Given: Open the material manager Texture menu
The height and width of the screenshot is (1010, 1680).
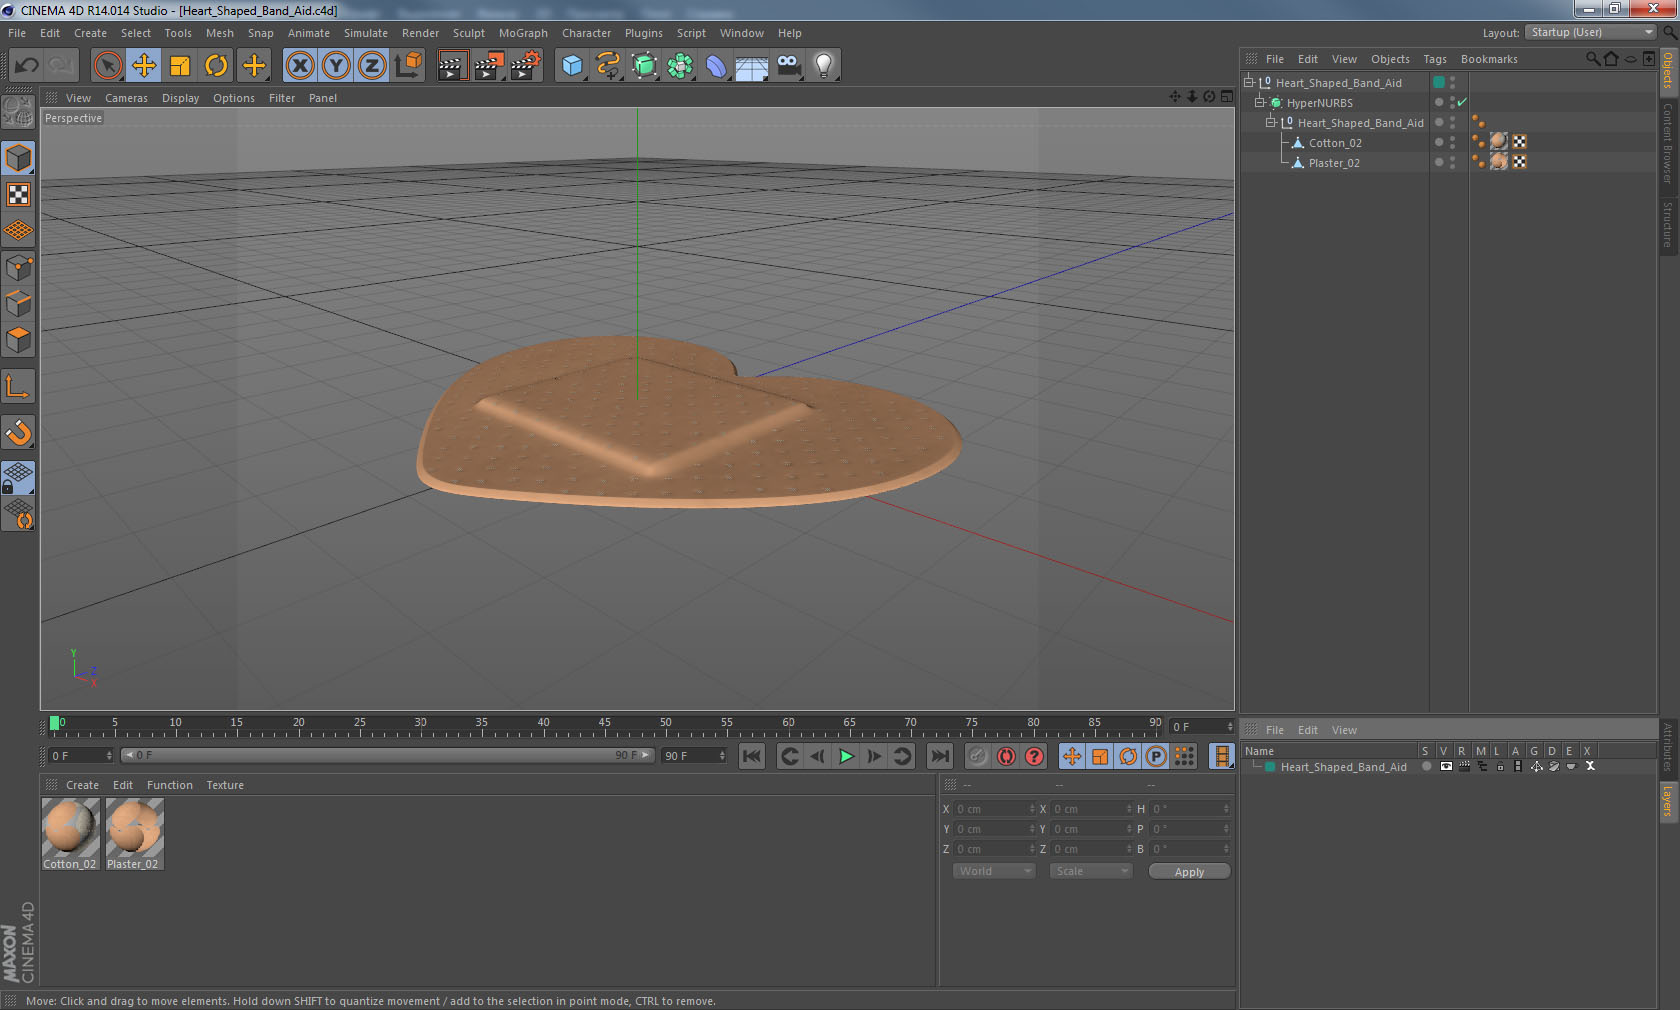Looking at the screenshot, I should click(225, 785).
